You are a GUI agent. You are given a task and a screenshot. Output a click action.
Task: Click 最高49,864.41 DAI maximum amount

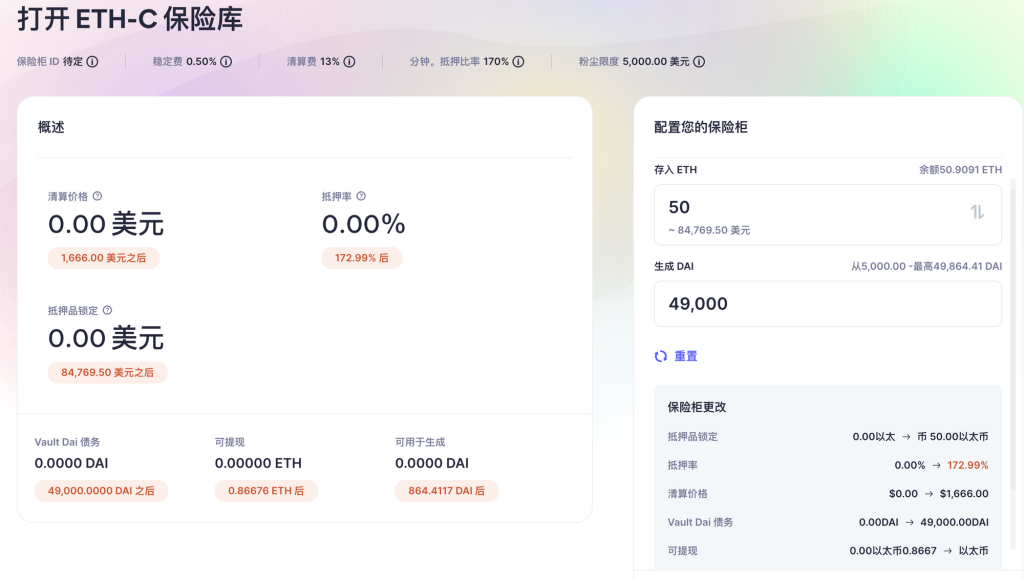pos(957,266)
